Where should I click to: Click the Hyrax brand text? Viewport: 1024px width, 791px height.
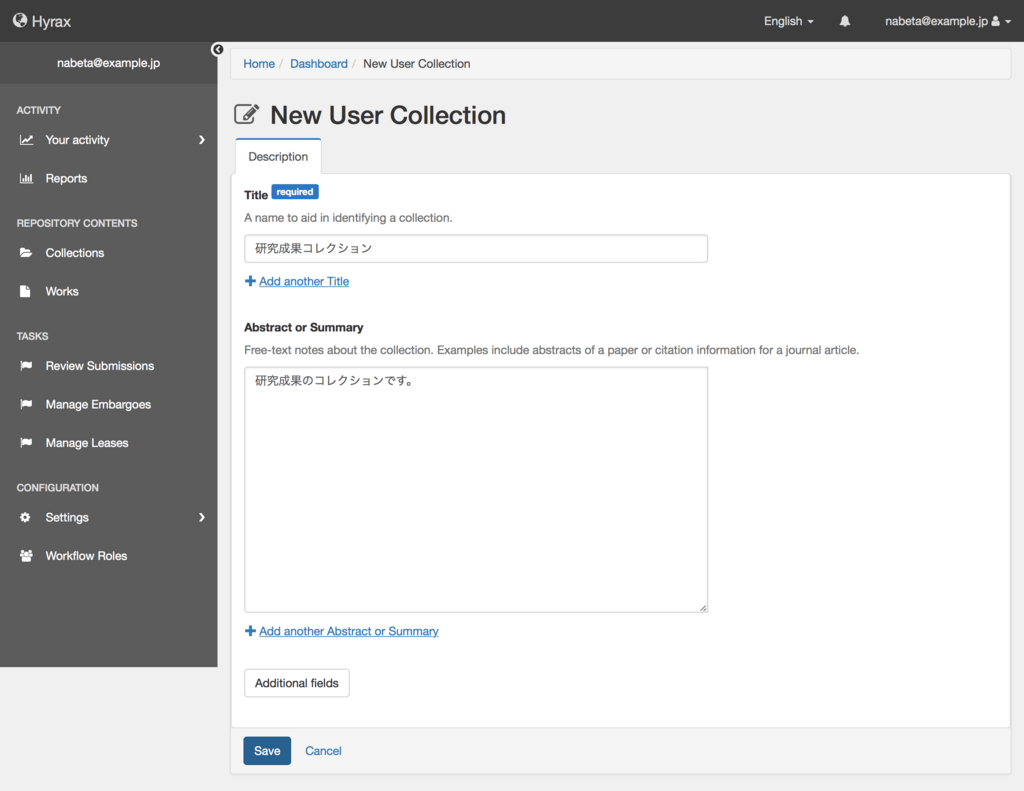[51, 22]
